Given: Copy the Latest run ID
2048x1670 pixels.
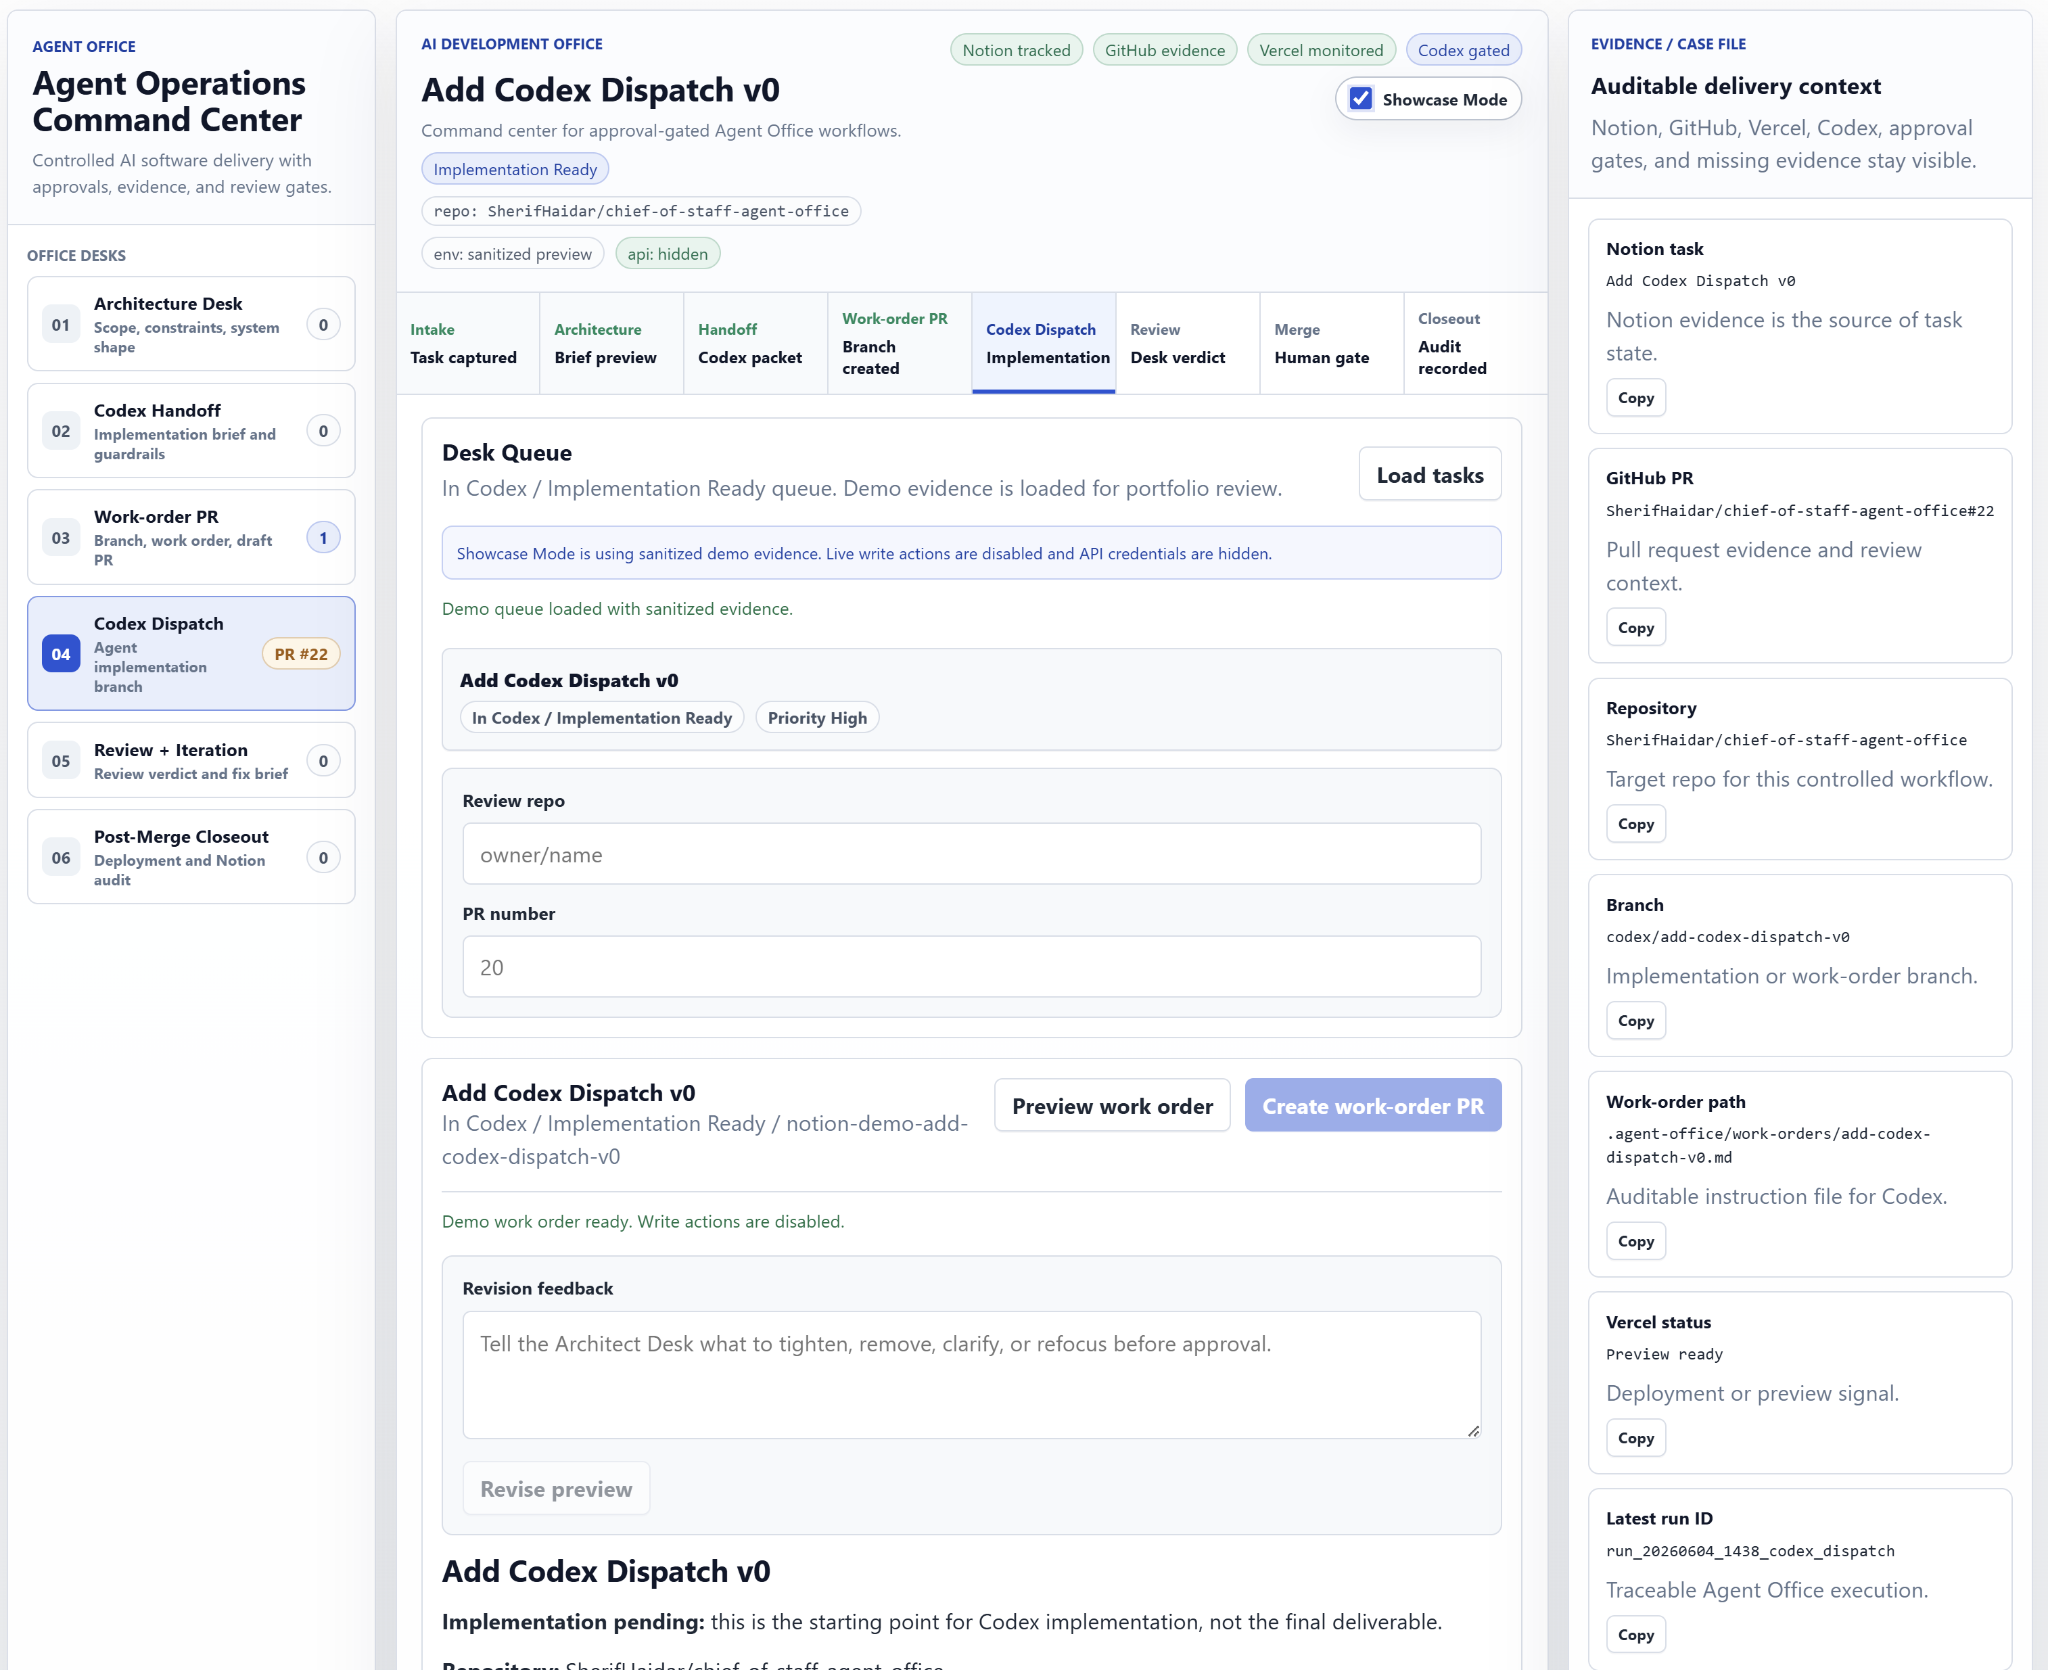Looking at the screenshot, I should (1636, 1635).
